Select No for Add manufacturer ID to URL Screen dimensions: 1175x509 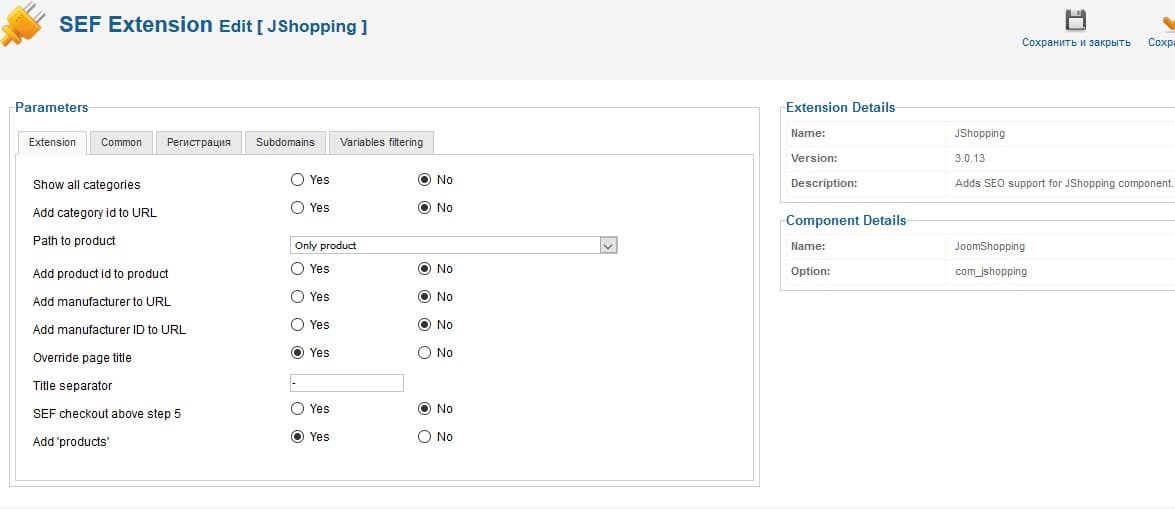click(425, 325)
